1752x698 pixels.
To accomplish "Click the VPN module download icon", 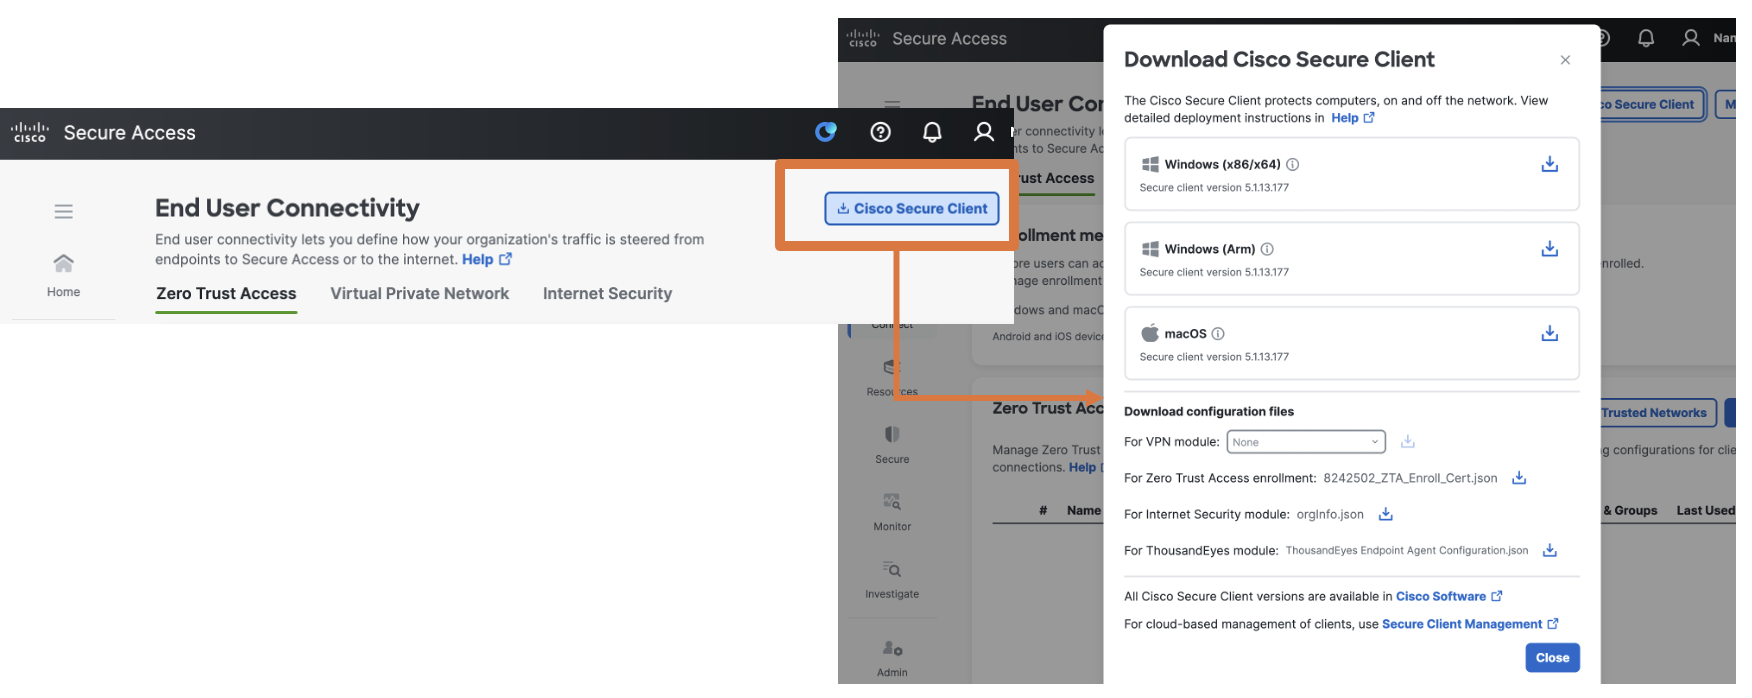I will pyautogui.click(x=1408, y=442).
